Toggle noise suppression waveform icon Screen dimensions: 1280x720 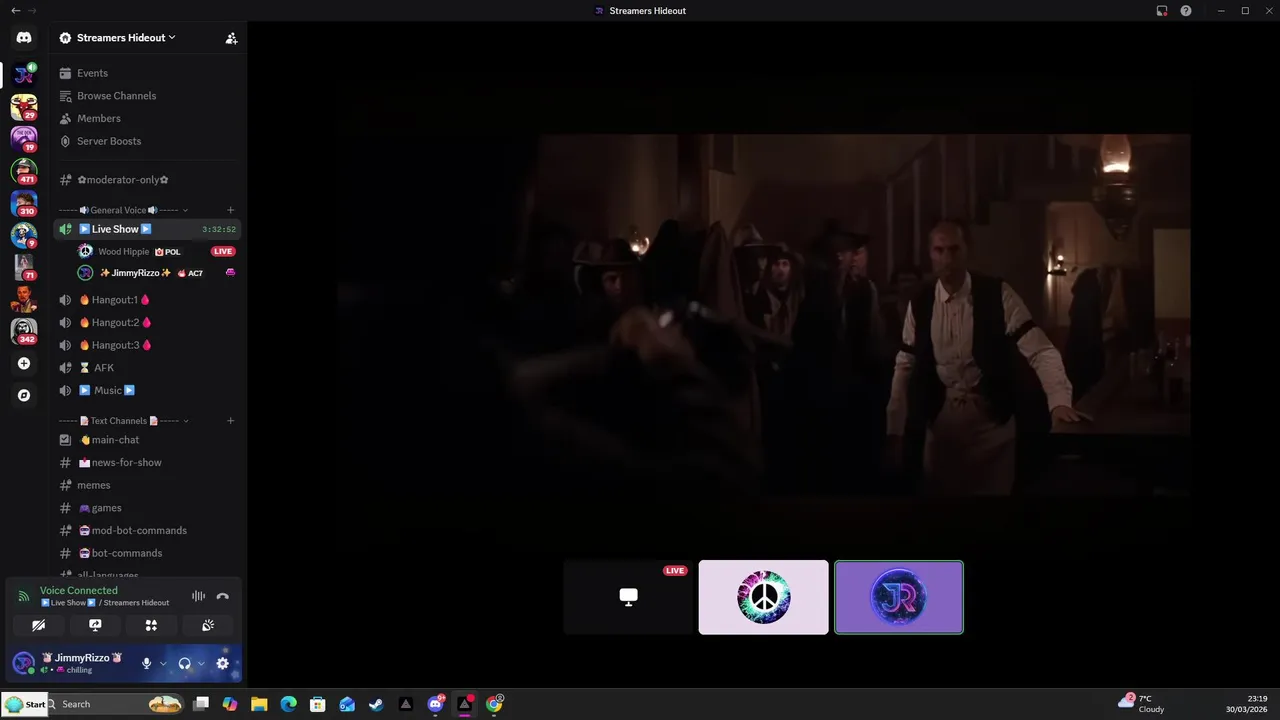coord(198,596)
